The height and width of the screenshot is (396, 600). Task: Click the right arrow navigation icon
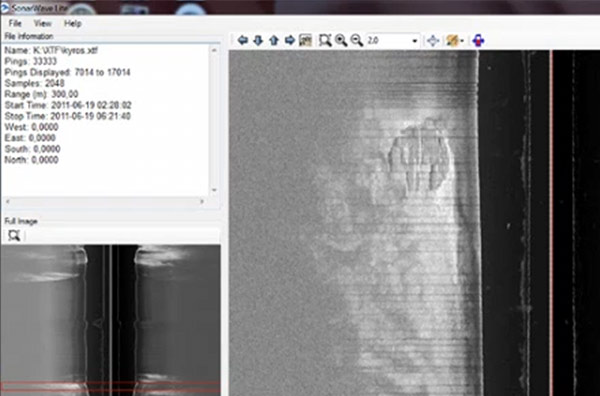[x=290, y=40]
